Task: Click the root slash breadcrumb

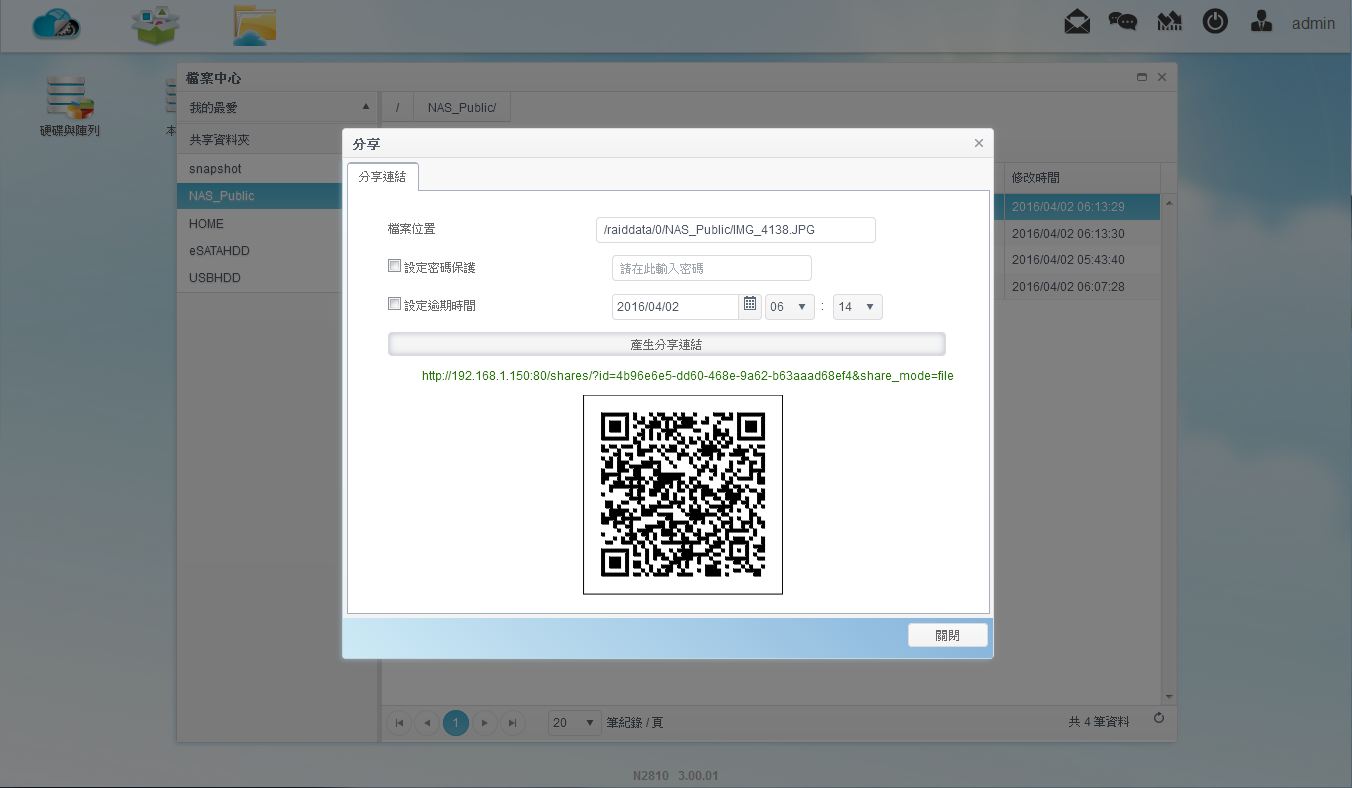Action: pyautogui.click(x=397, y=107)
